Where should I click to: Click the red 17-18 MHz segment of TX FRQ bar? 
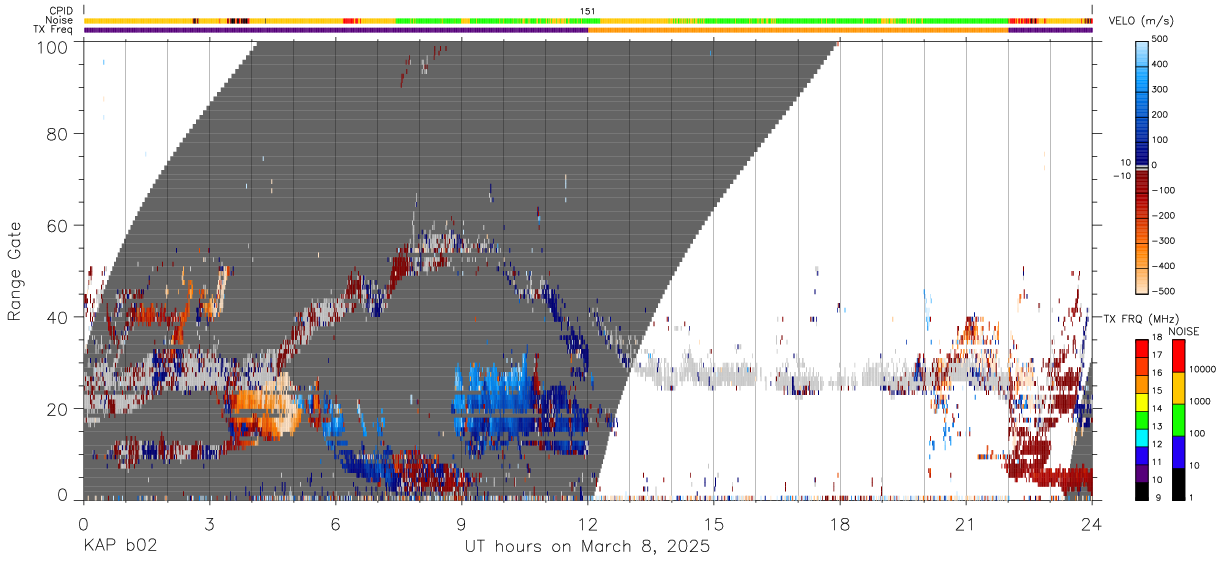1143,347
